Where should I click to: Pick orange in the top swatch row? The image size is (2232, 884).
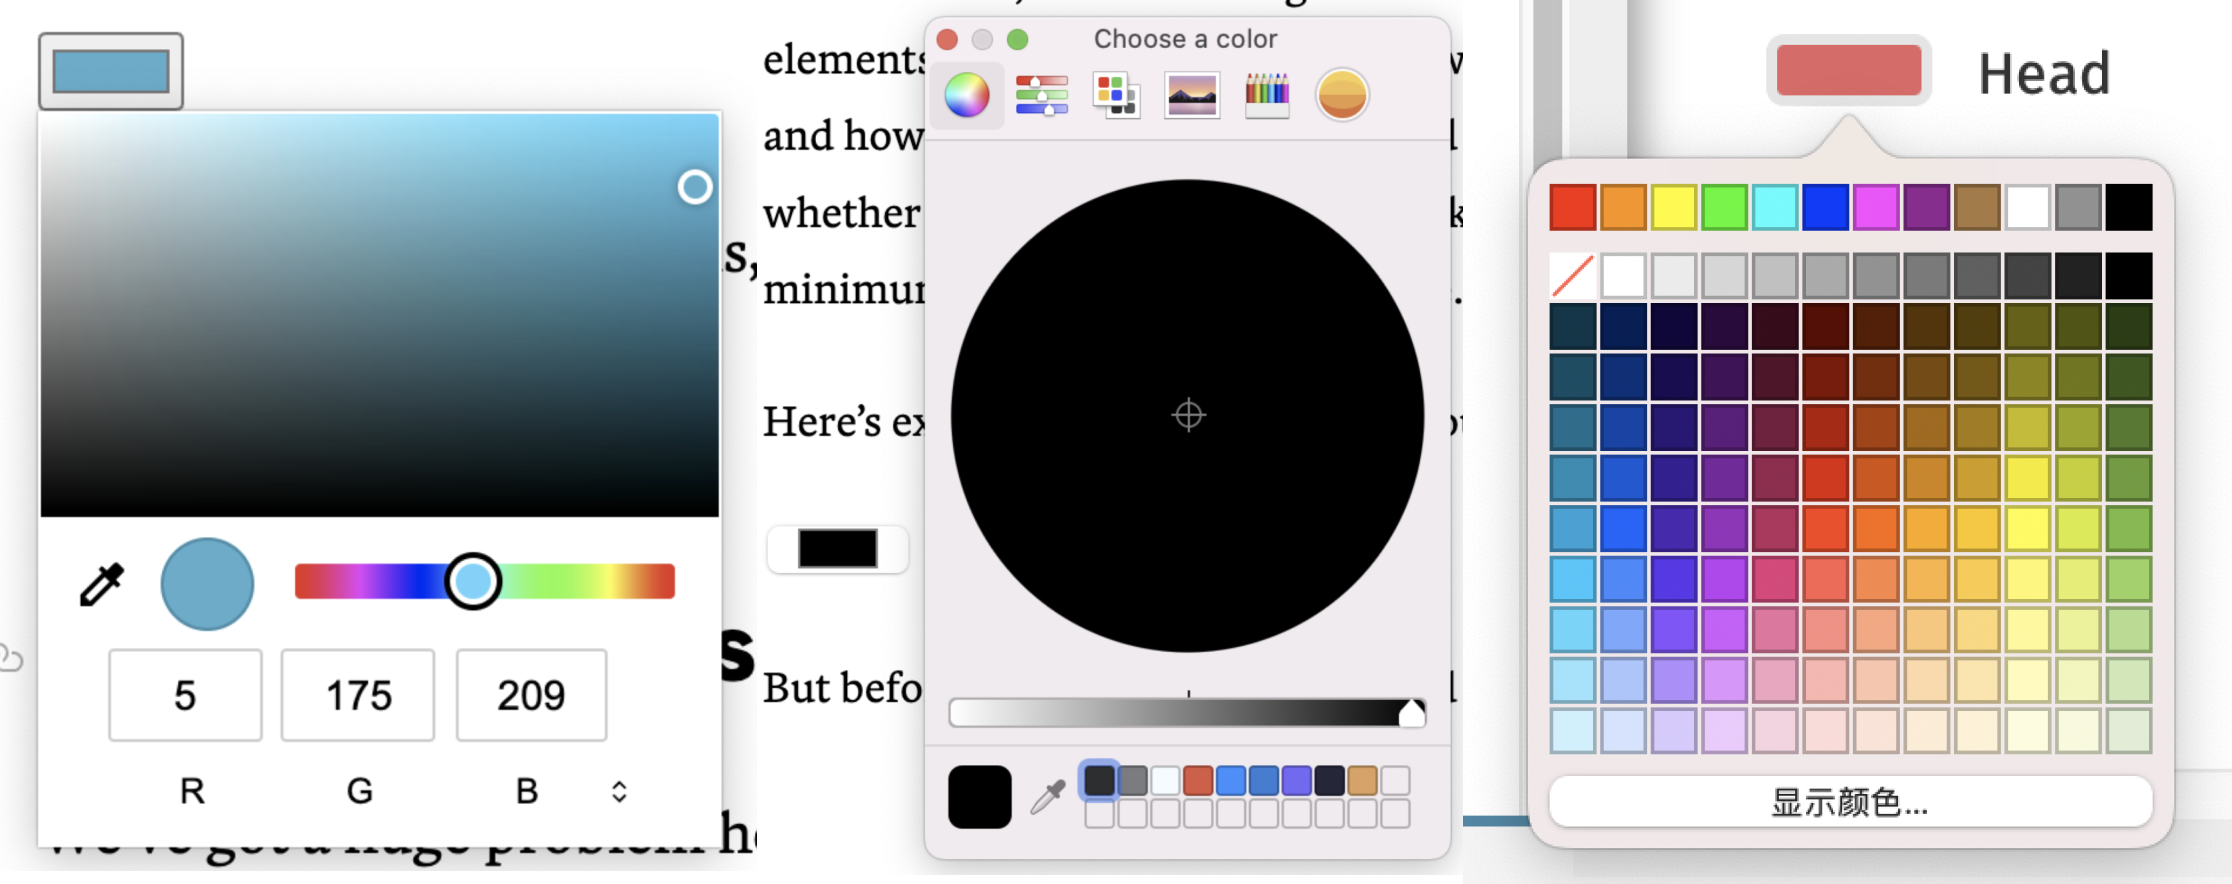point(1623,207)
